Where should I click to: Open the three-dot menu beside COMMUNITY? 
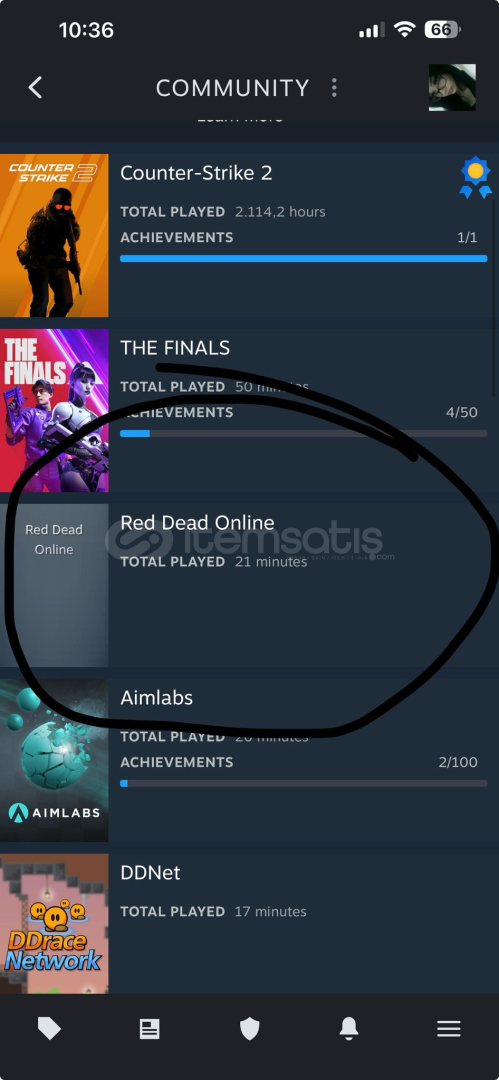(x=334, y=87)
